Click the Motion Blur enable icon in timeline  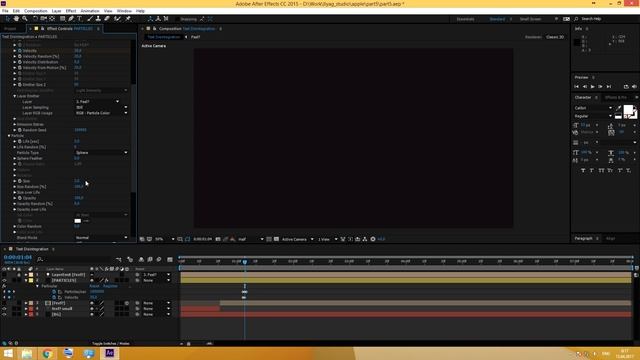coord(159,259)
